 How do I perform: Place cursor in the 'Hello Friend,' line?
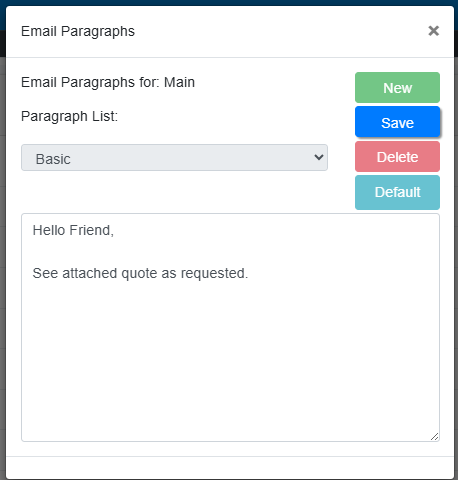point(73,230)
